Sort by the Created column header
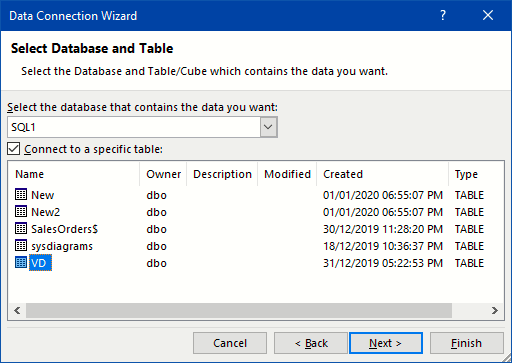This screenshot has width=512, height=363. coord(383,174)
